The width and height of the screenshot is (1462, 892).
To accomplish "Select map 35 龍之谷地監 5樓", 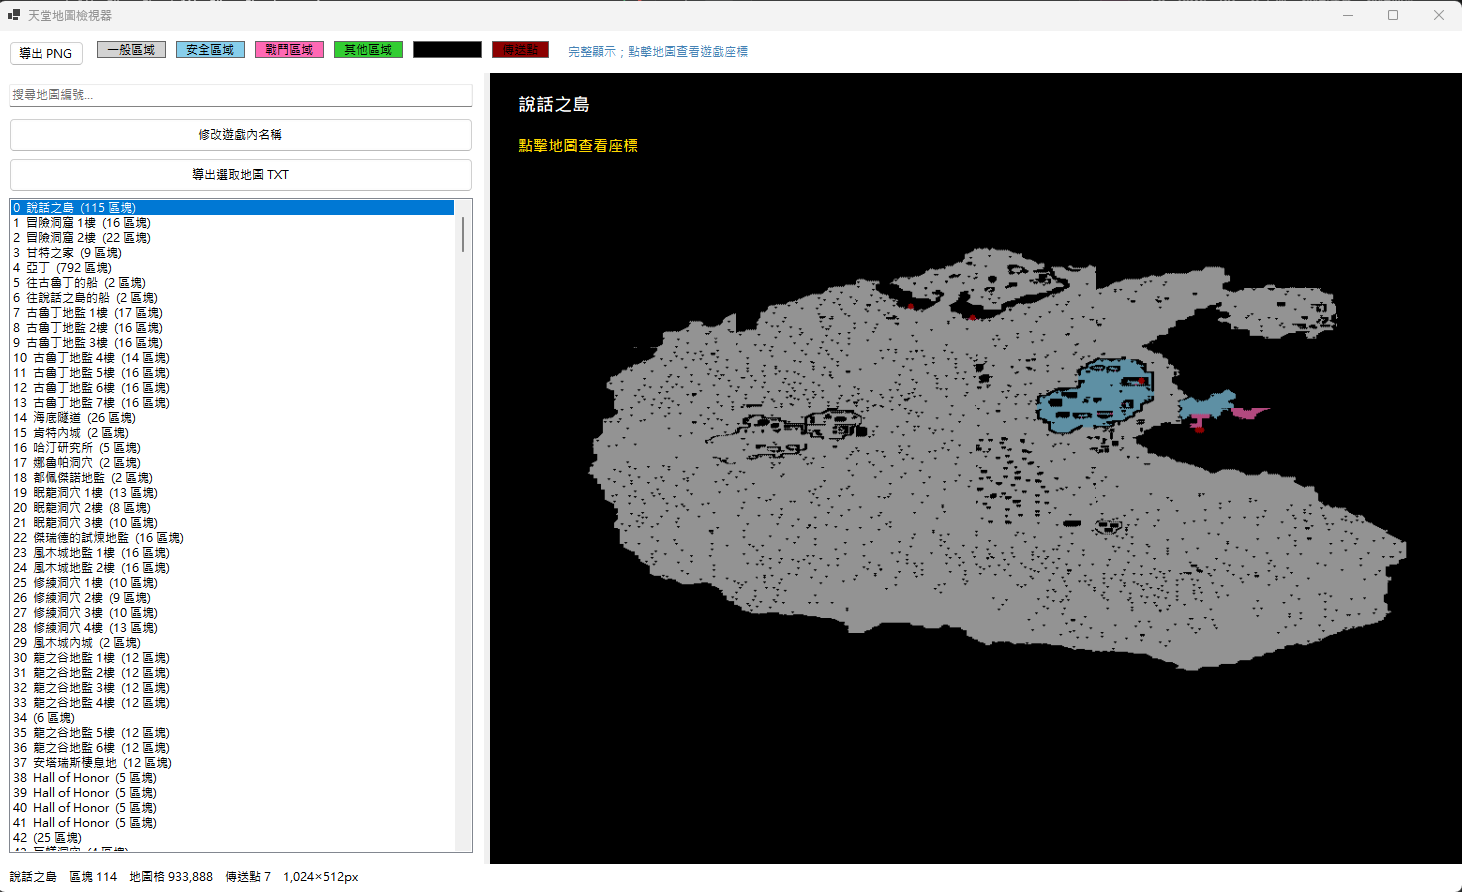I will point(232,732).
